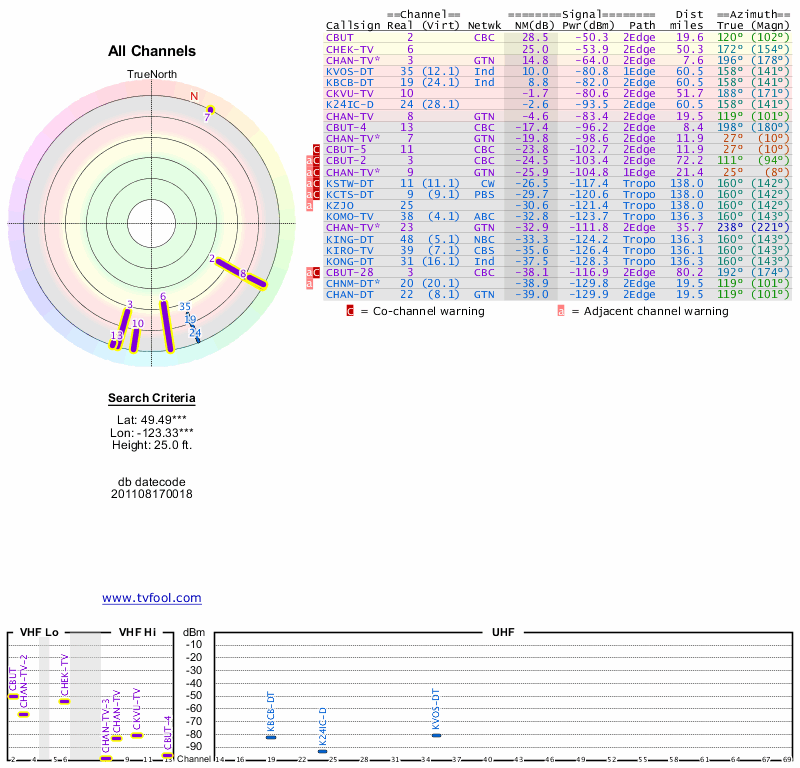Viewport: 800px width, 768px height.
Task: Click the Search Criteria heading
Action: (151, 399)
